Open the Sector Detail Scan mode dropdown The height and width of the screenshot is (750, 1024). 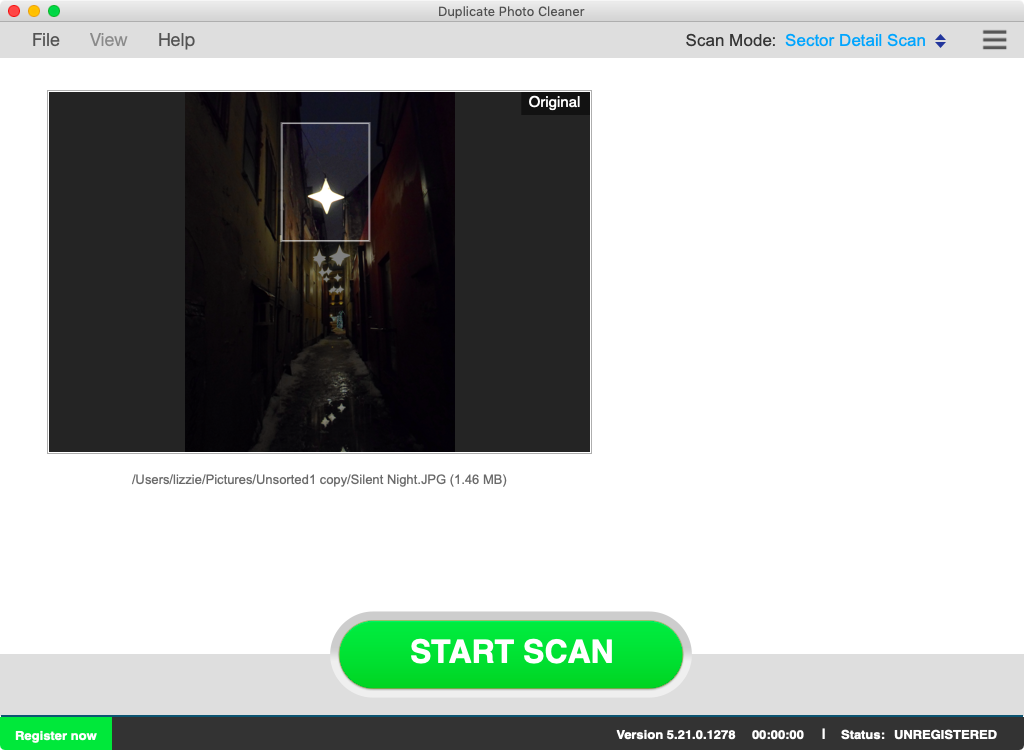pos(865,41)
